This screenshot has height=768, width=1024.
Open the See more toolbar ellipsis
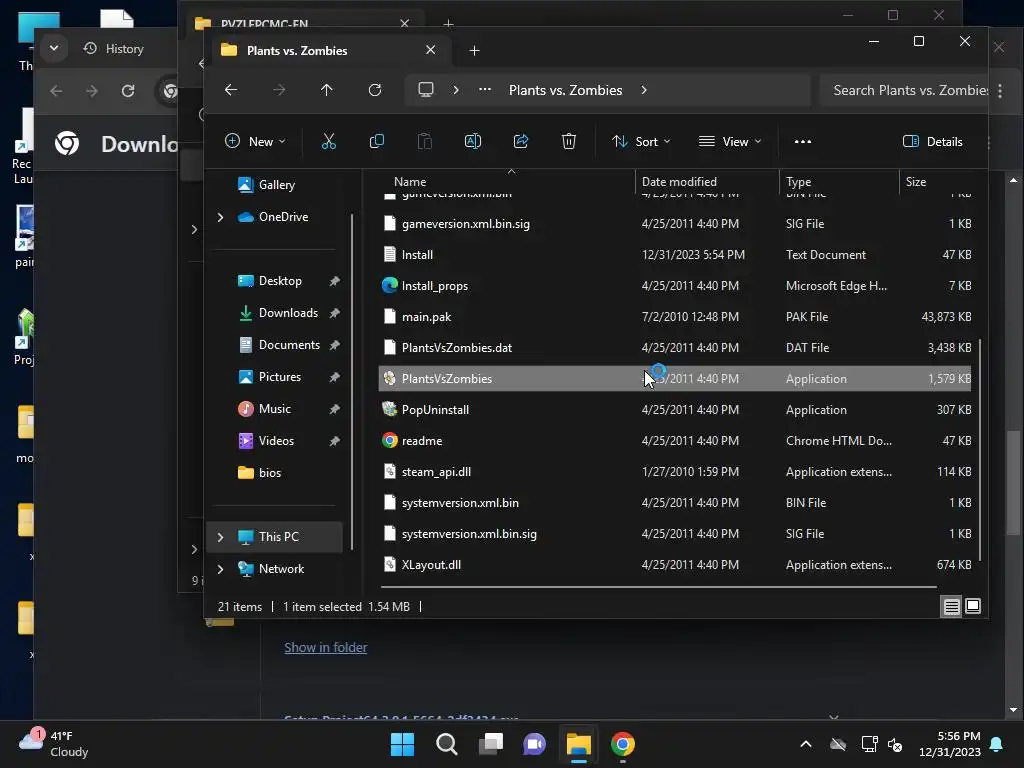(803, 142)
